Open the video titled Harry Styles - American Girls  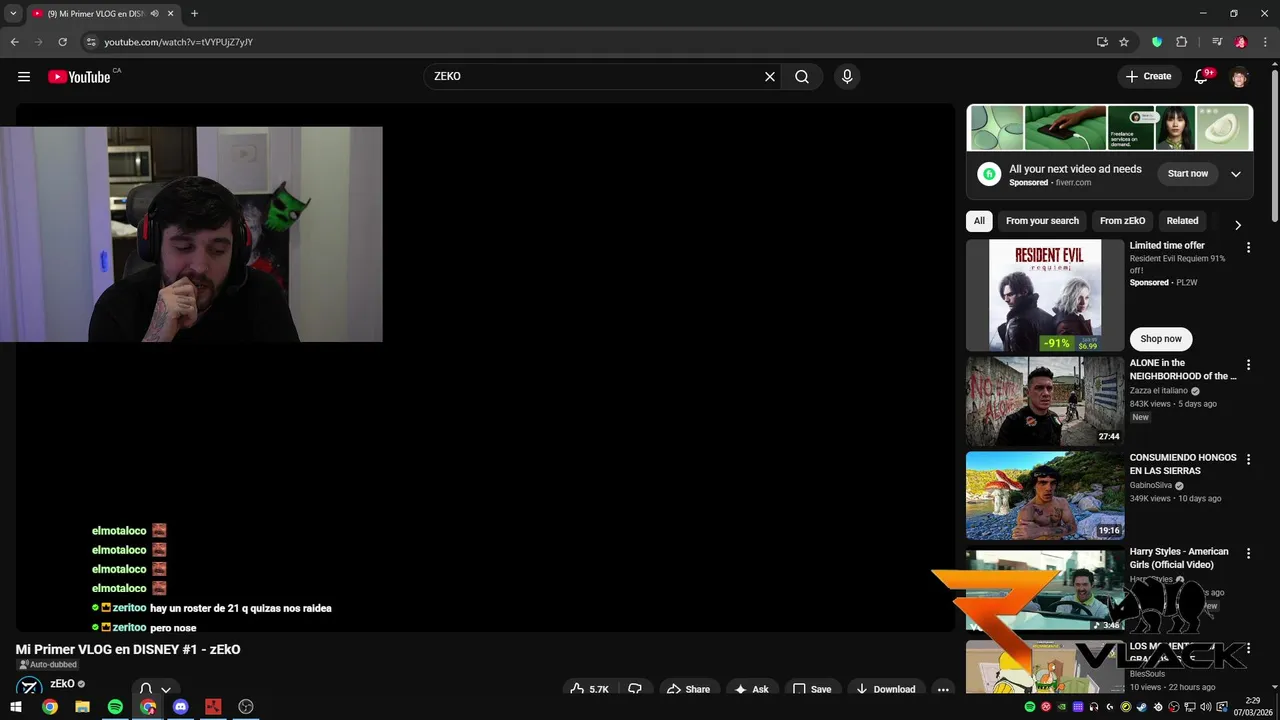click(x=1179, y=558)
